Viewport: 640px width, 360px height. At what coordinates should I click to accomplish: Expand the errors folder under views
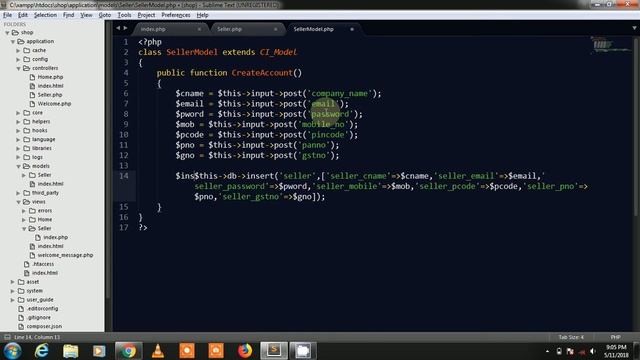point(24,211)
